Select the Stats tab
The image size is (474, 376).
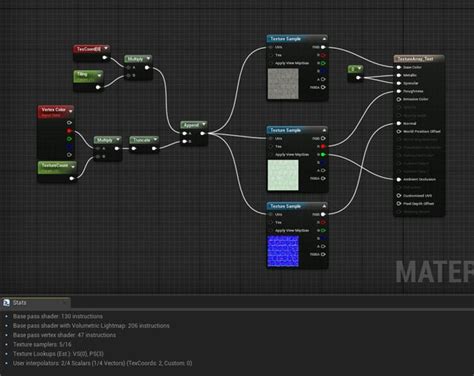tap(35, 303)
